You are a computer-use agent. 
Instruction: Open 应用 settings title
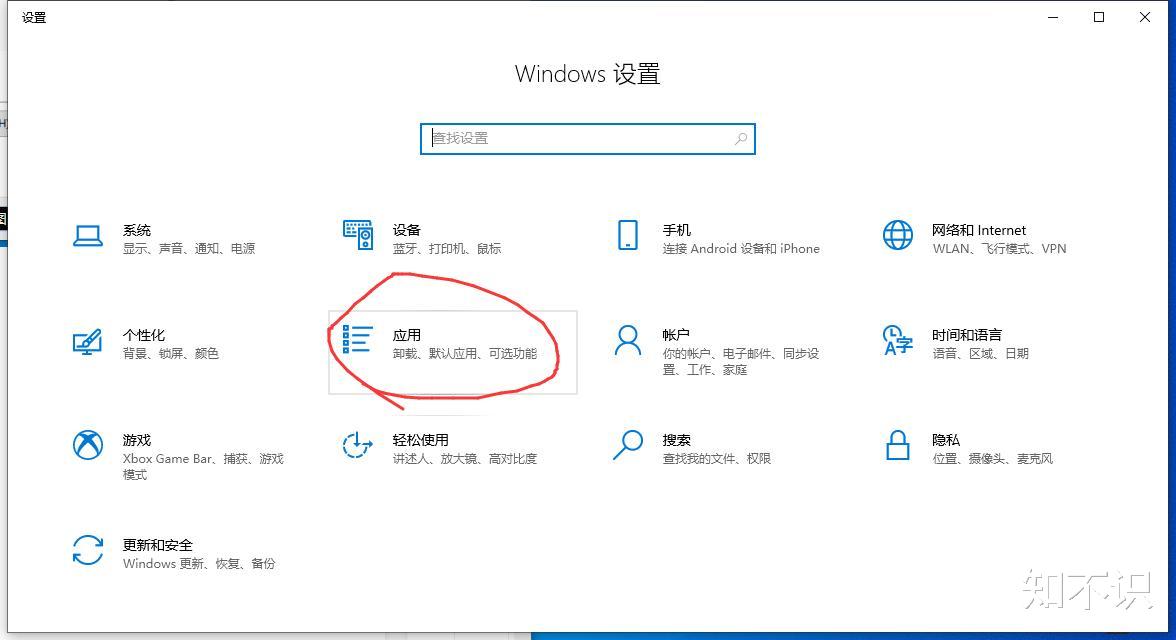406,335
